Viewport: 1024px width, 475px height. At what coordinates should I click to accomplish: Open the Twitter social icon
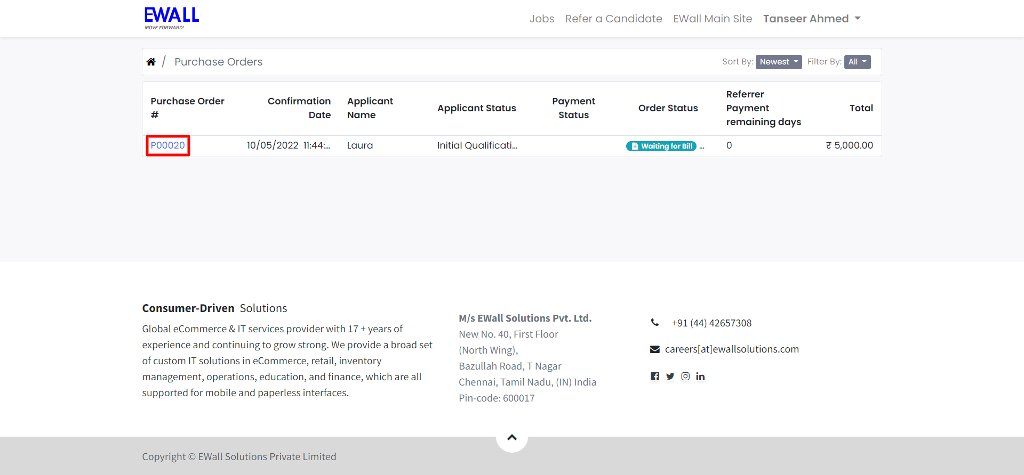(x=670, y=376)
